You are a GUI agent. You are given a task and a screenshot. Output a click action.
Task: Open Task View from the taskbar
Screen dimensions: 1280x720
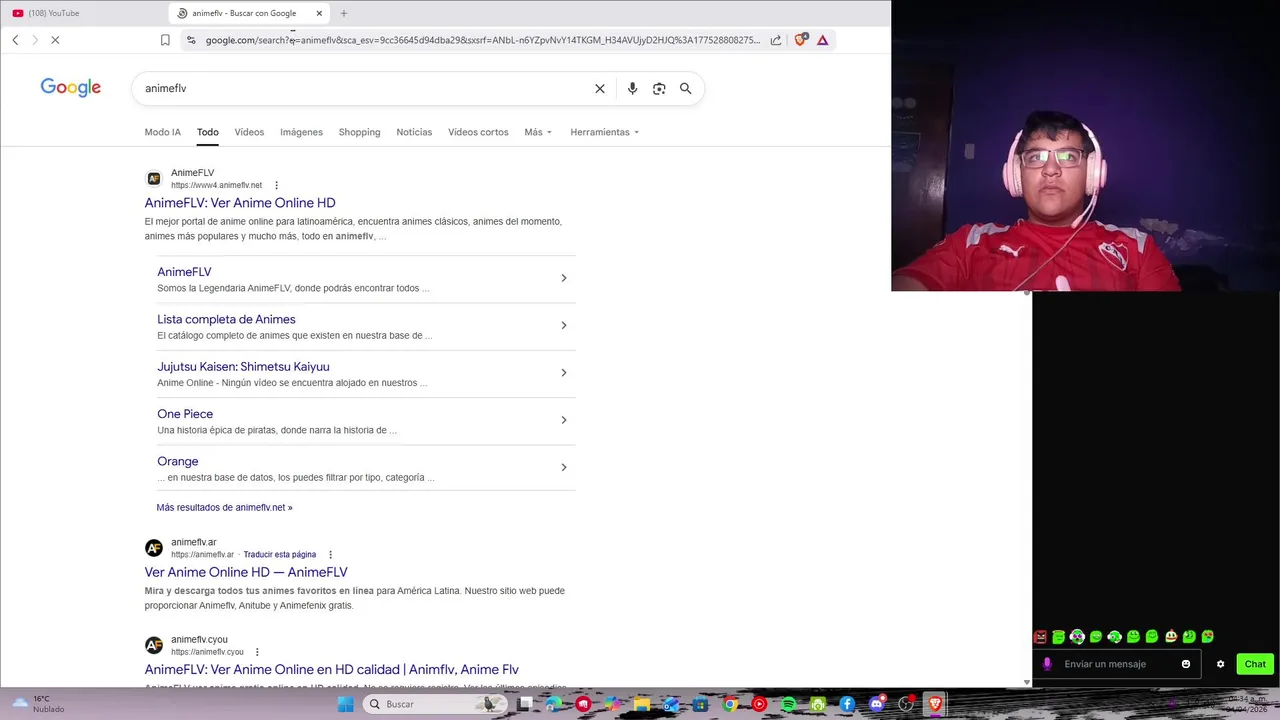tap(525, 704)
